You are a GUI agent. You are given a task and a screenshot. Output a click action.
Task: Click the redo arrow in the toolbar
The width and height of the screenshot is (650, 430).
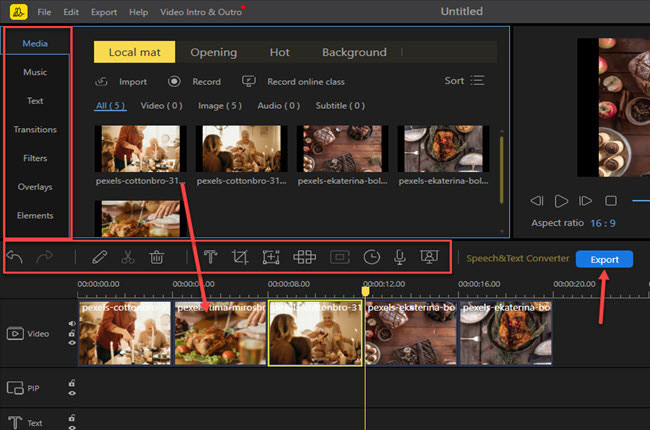click(x=44, y=257)
